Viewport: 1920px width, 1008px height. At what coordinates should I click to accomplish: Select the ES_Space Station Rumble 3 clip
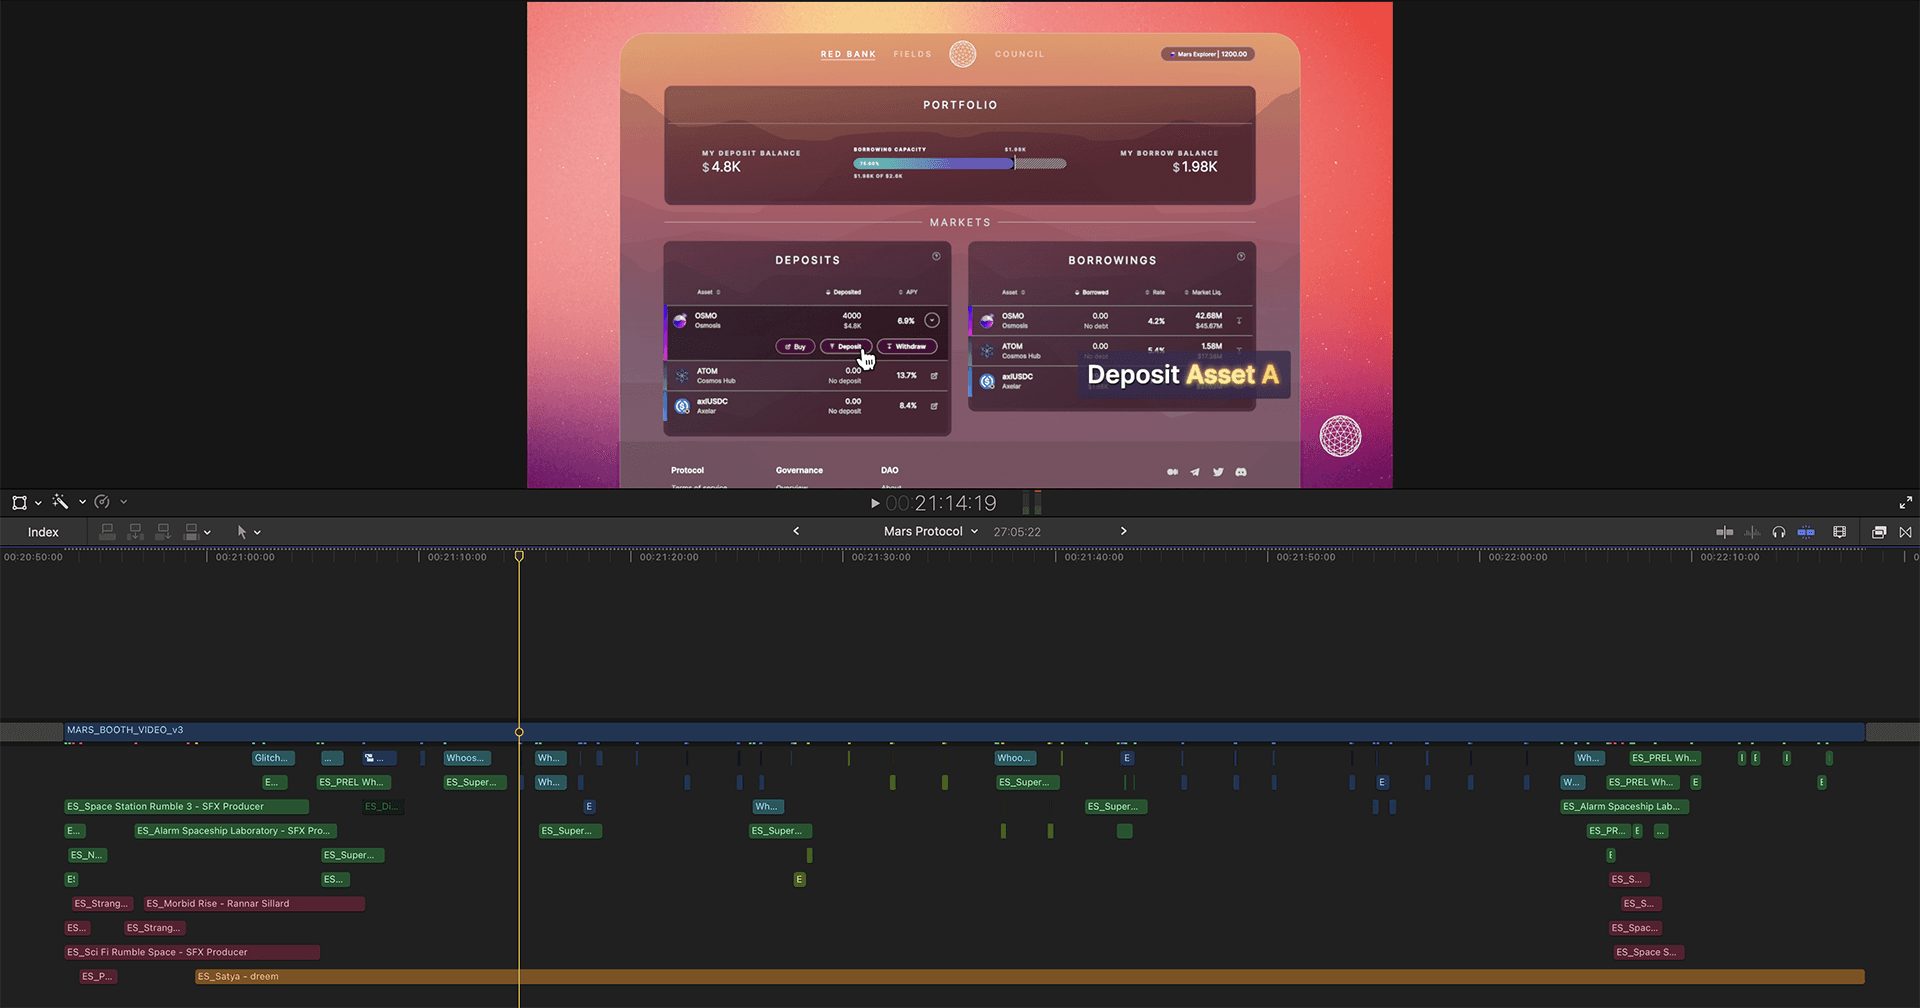pyautogui.click(x=186, y=806)
